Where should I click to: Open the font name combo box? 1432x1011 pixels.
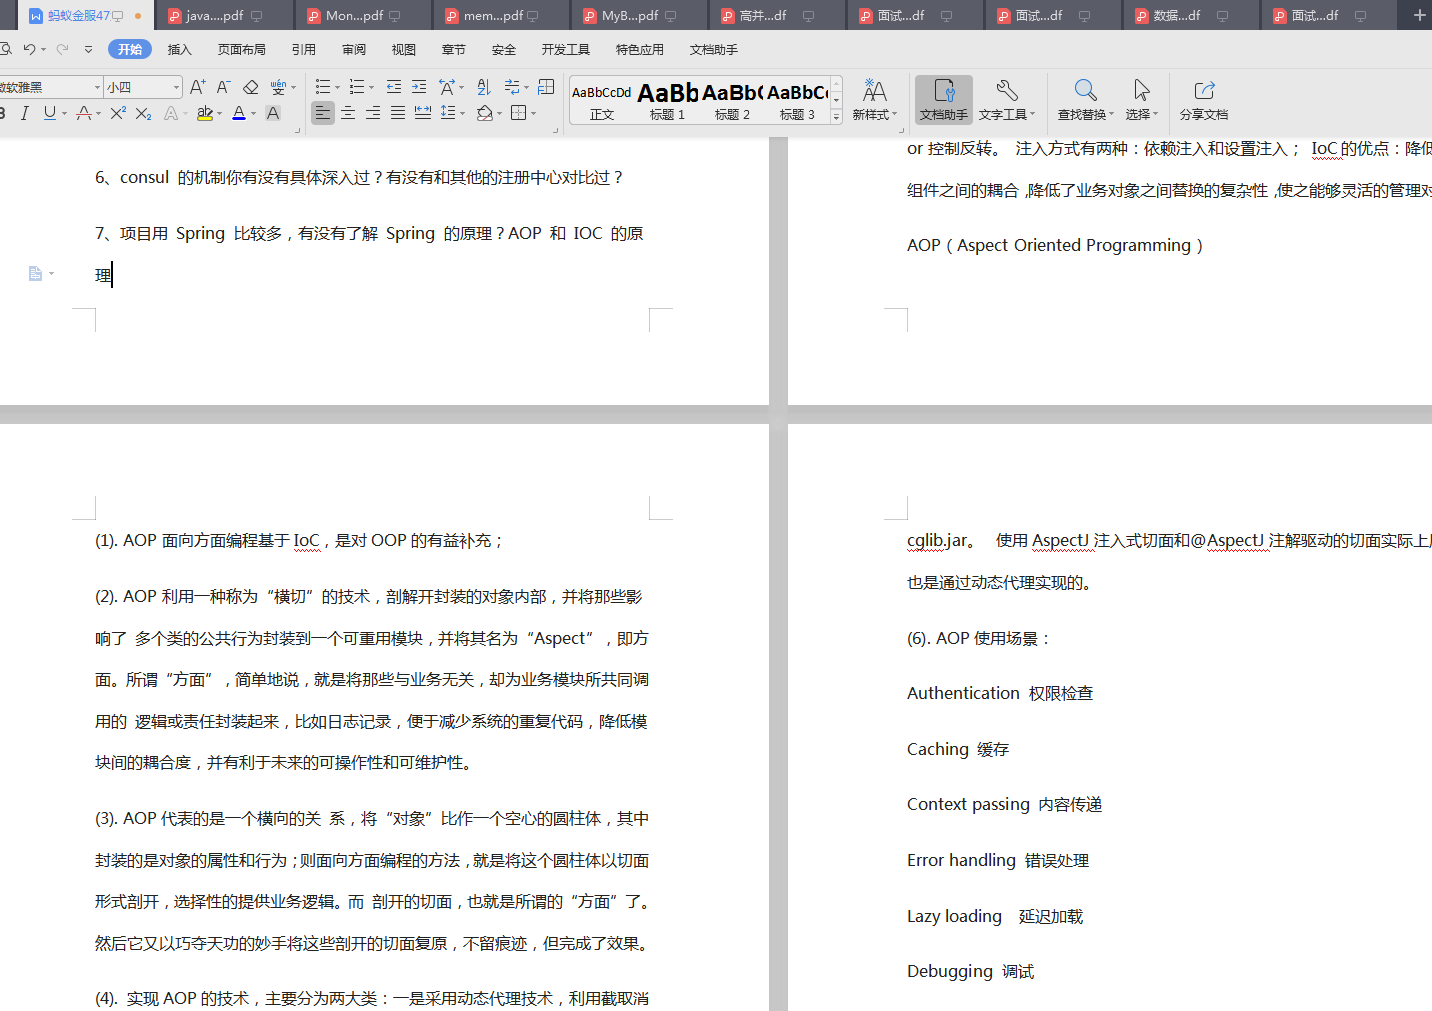[x=51, y=87]
